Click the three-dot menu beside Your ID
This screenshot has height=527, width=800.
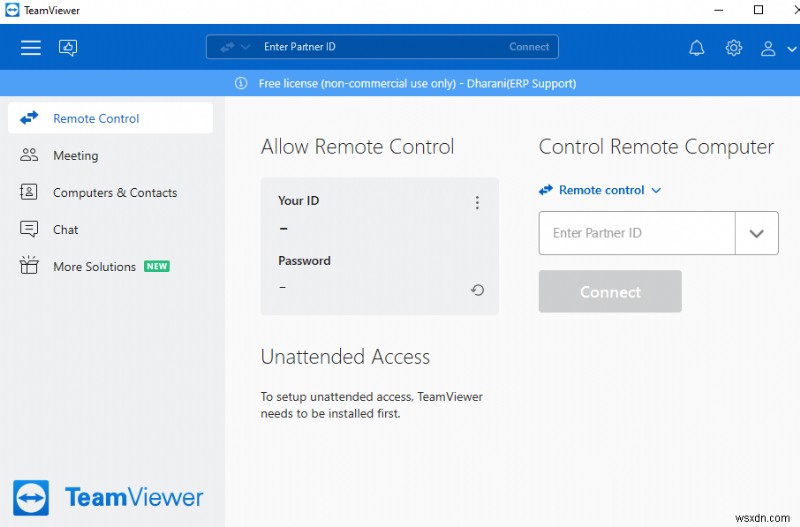[477, 203]
